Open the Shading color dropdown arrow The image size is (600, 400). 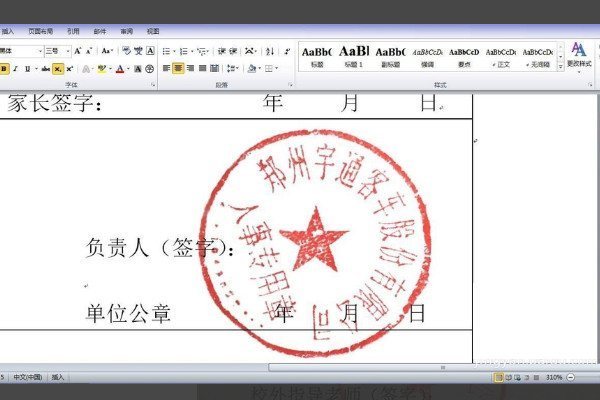tap(259, 69)
